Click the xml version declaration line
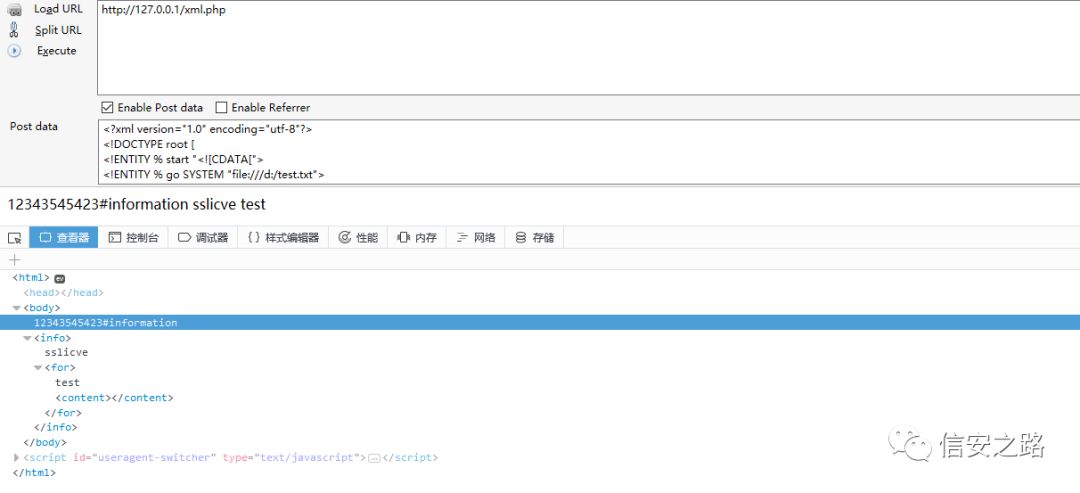1080x493 pixels. pyautogui.click(x=208, y=129)
